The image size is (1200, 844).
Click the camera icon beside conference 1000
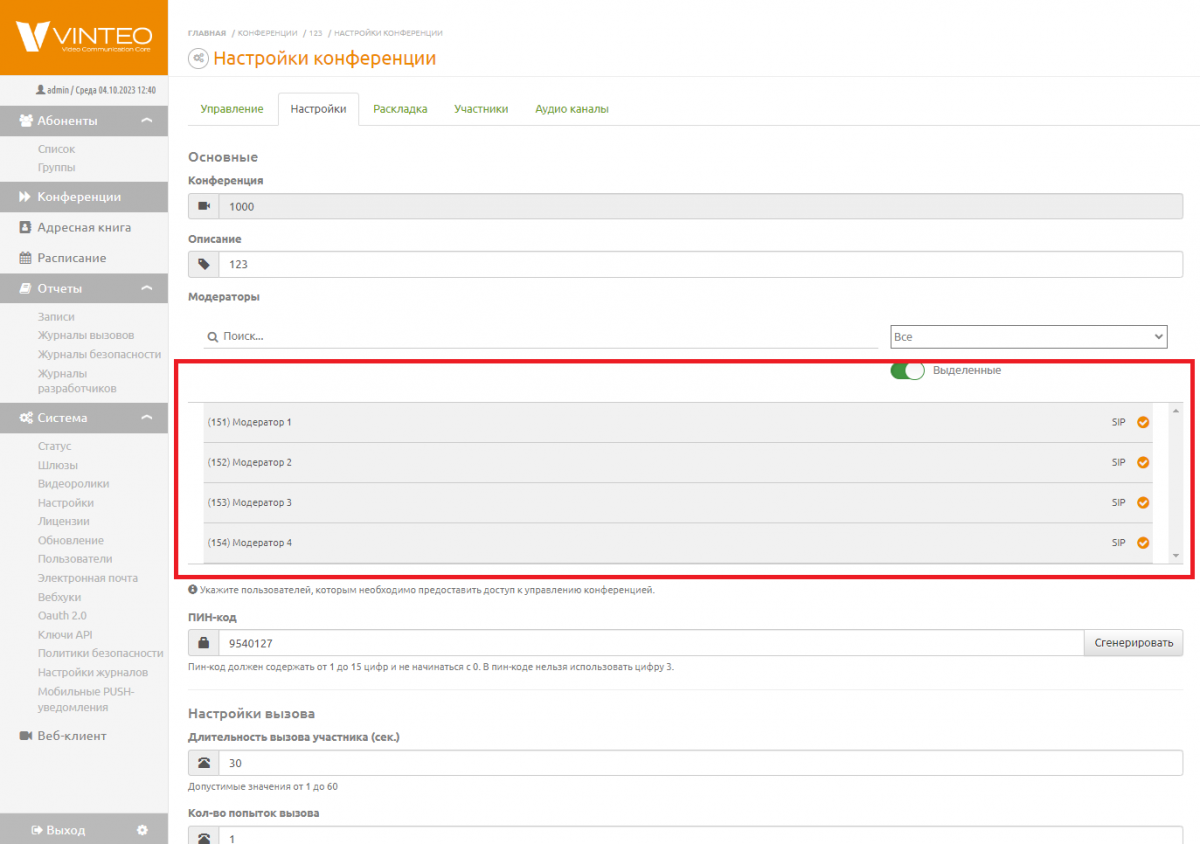[204, 206]
